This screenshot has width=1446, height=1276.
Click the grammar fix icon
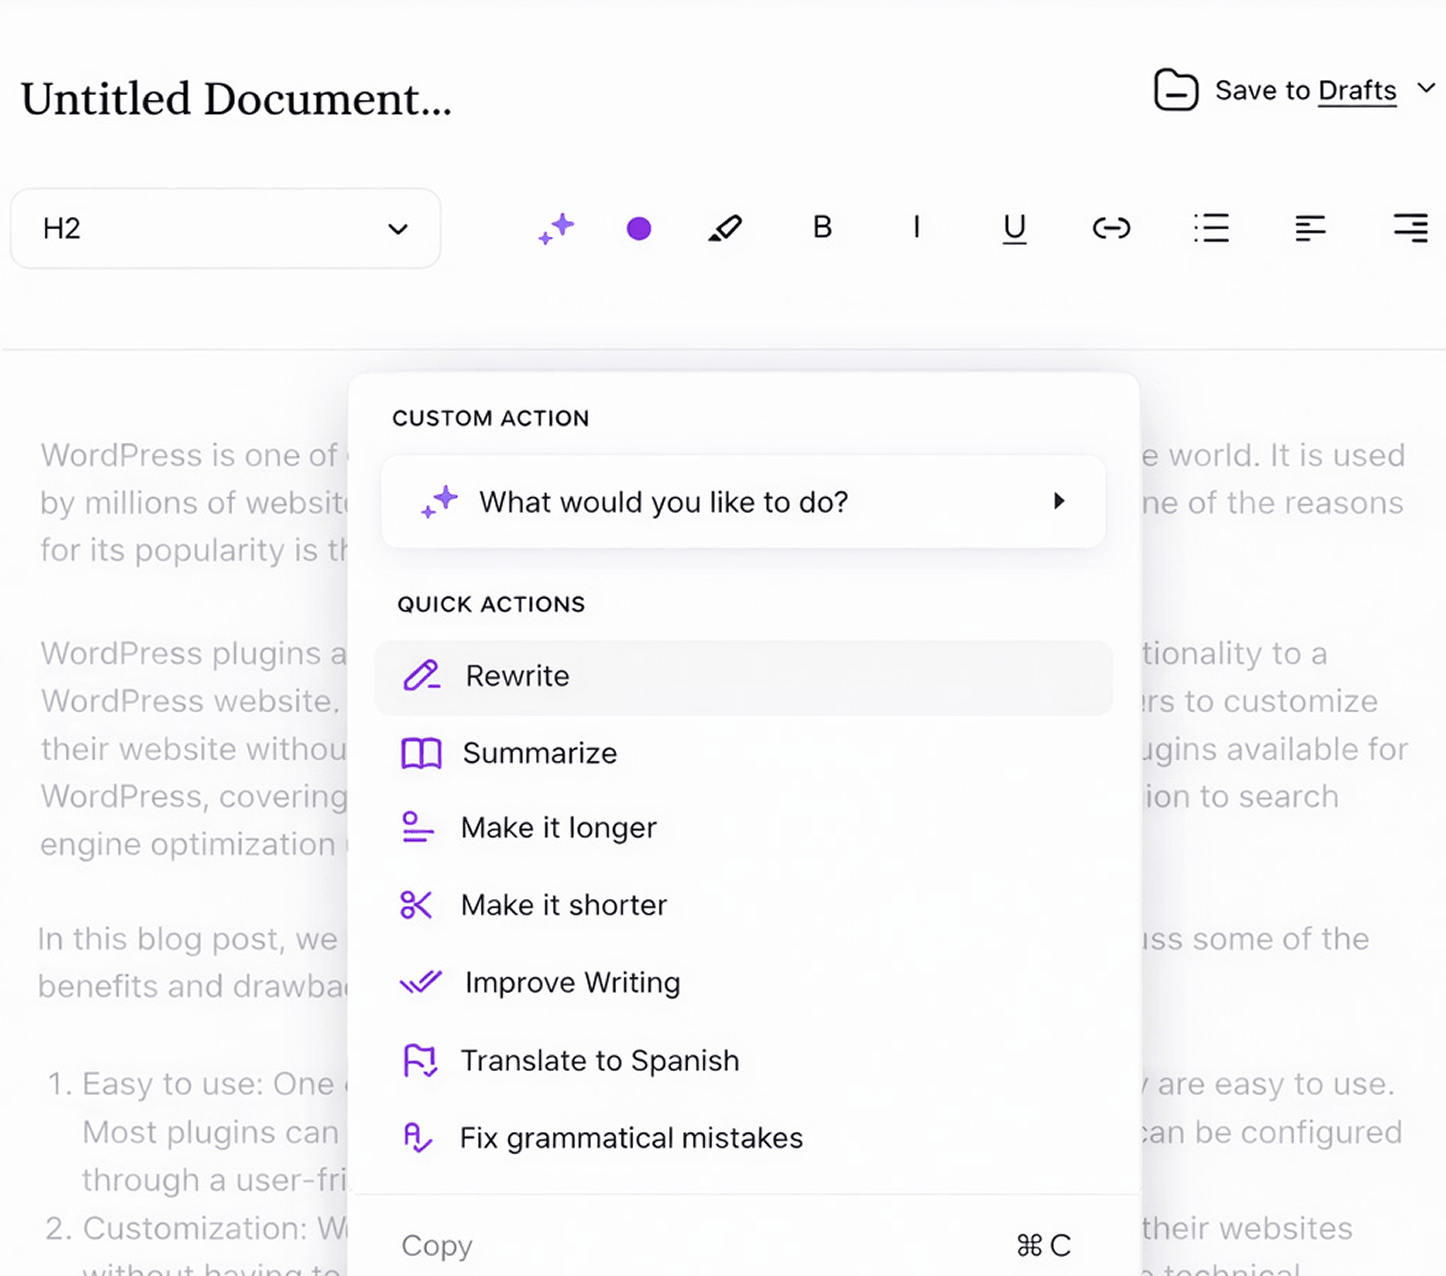pos(418,1138)
